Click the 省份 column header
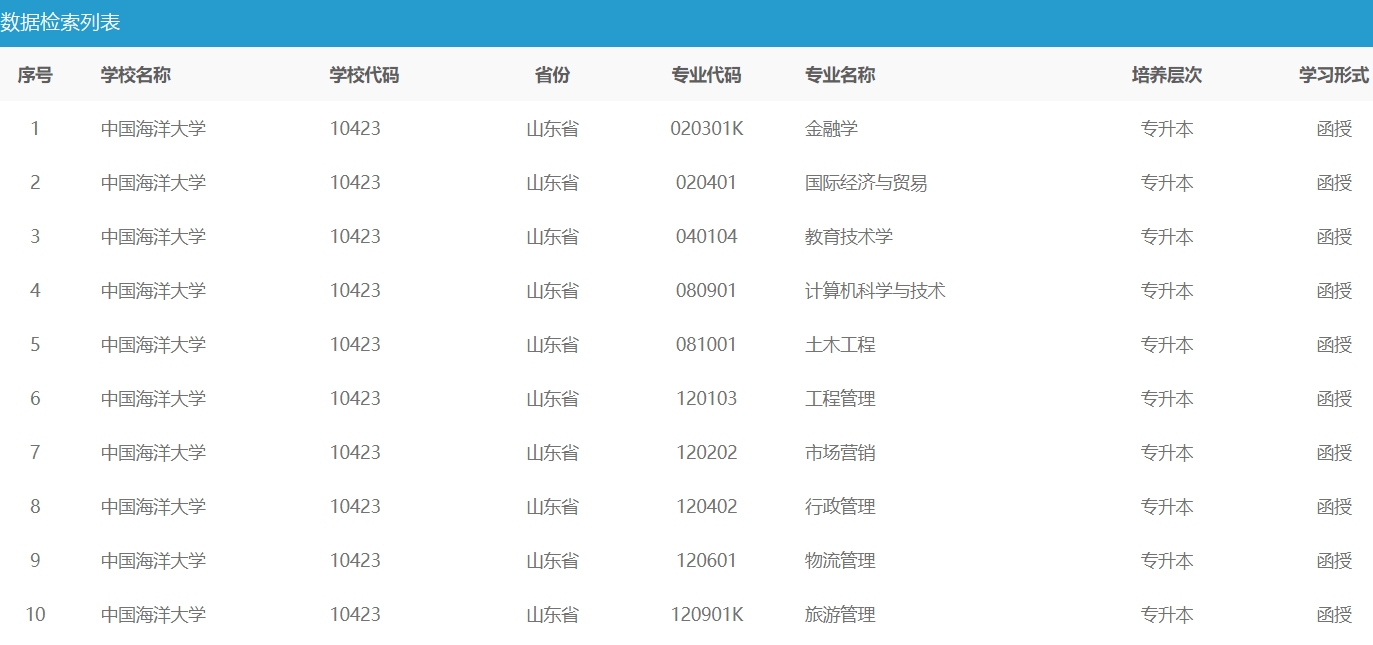The image size is (1373, 645). pos(553,75)
